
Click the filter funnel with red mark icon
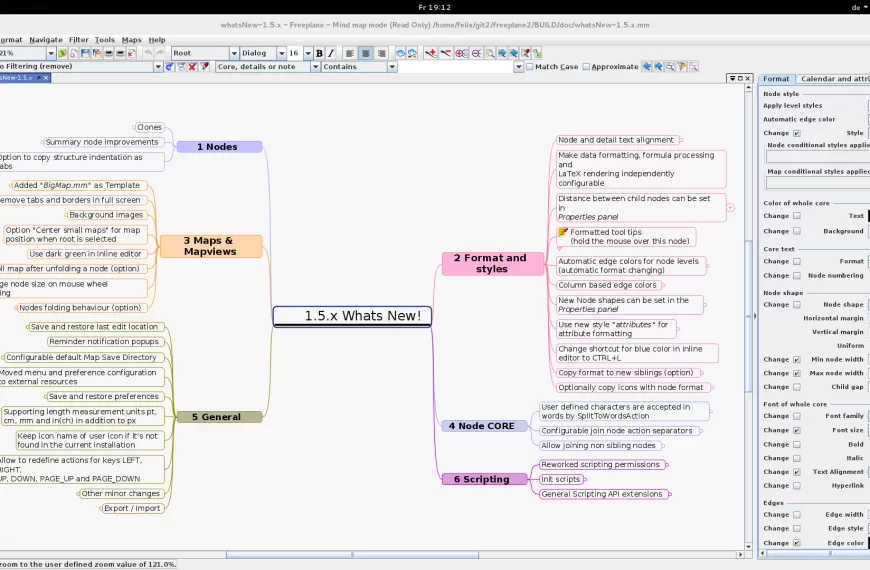[x=204, y=67]
